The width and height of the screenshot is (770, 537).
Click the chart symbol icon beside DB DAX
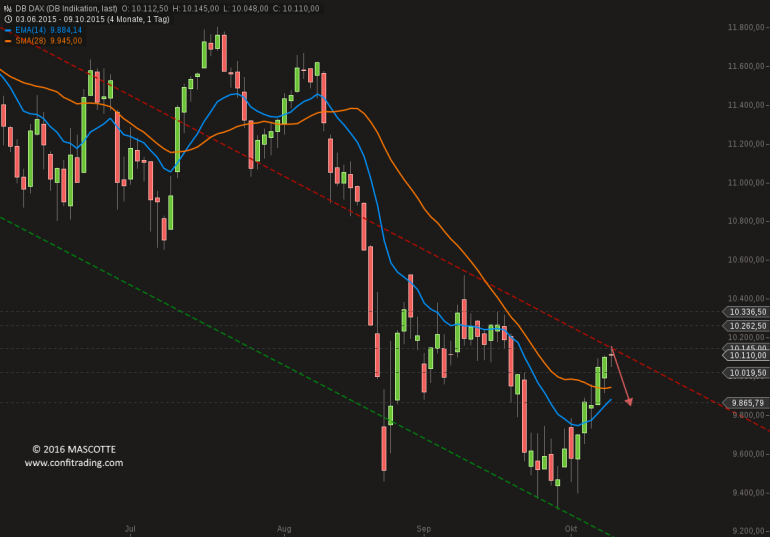coord(7,8)
